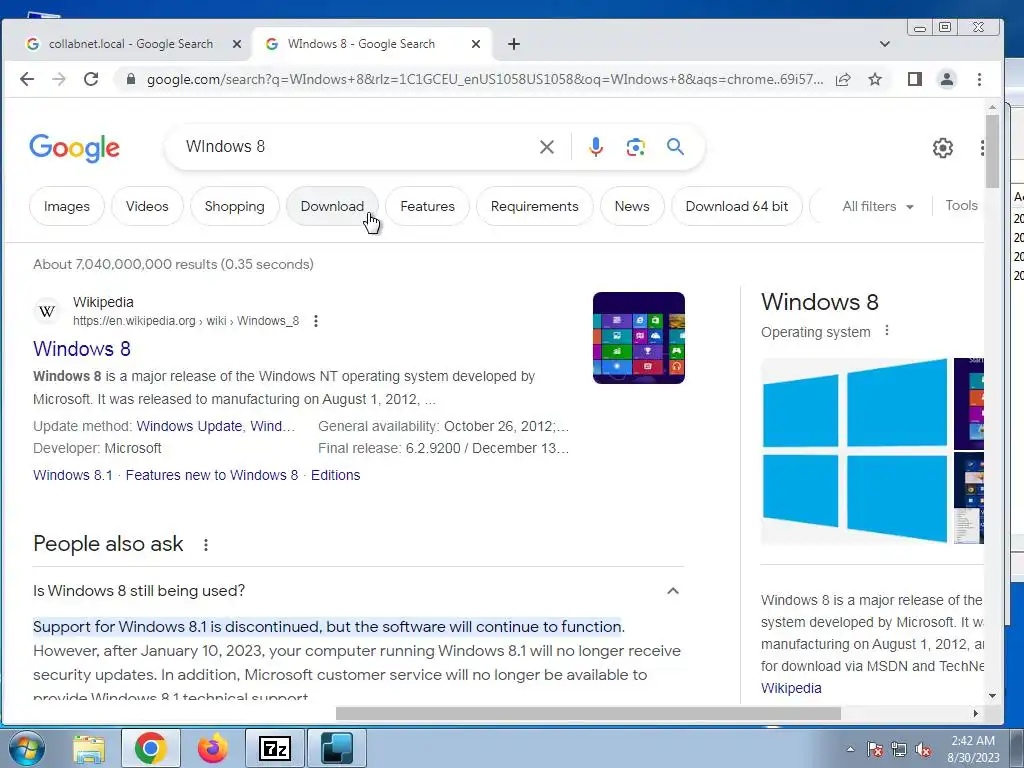Screen dimensions: 1024x768
Task: Click the Action Center flag icon
Action: (874, 749)
